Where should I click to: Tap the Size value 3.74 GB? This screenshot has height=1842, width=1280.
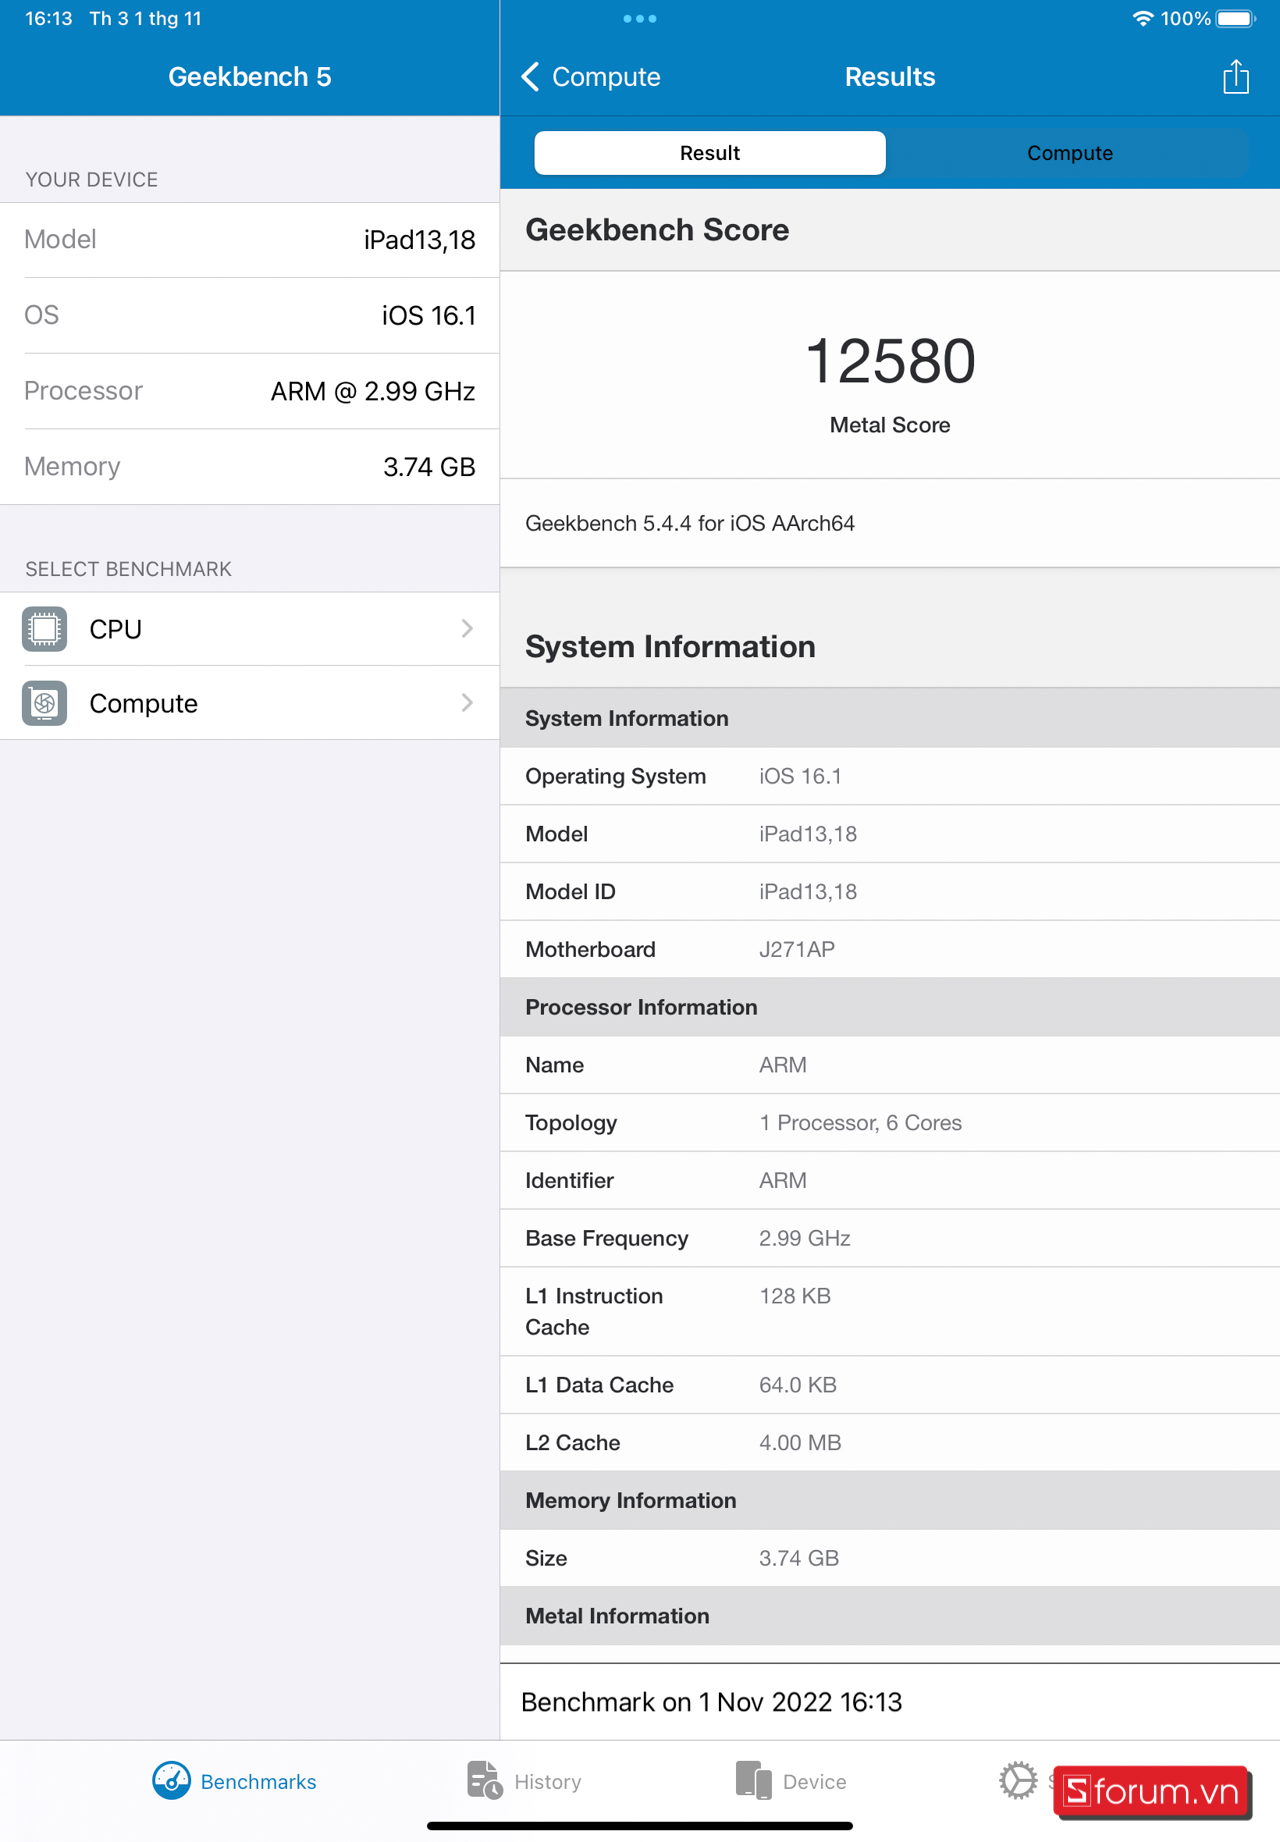pyautogui.click(x=799, y=1559)
